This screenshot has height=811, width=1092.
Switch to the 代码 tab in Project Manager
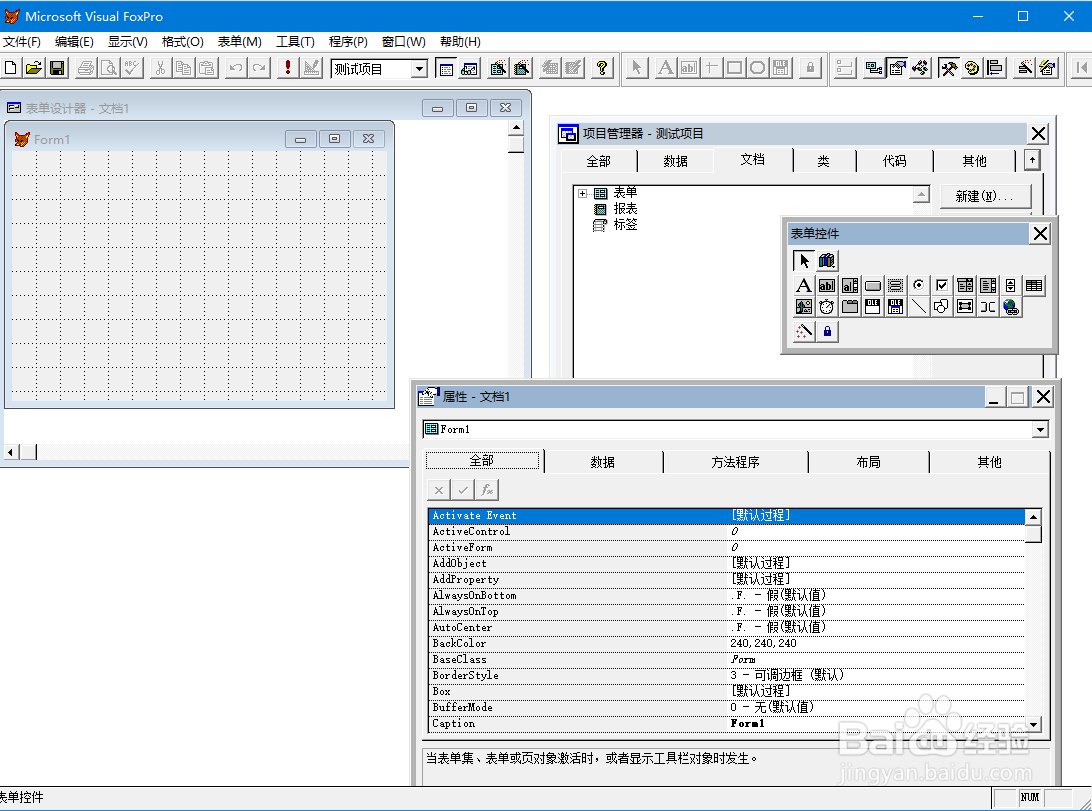click(x=895, y=161)
